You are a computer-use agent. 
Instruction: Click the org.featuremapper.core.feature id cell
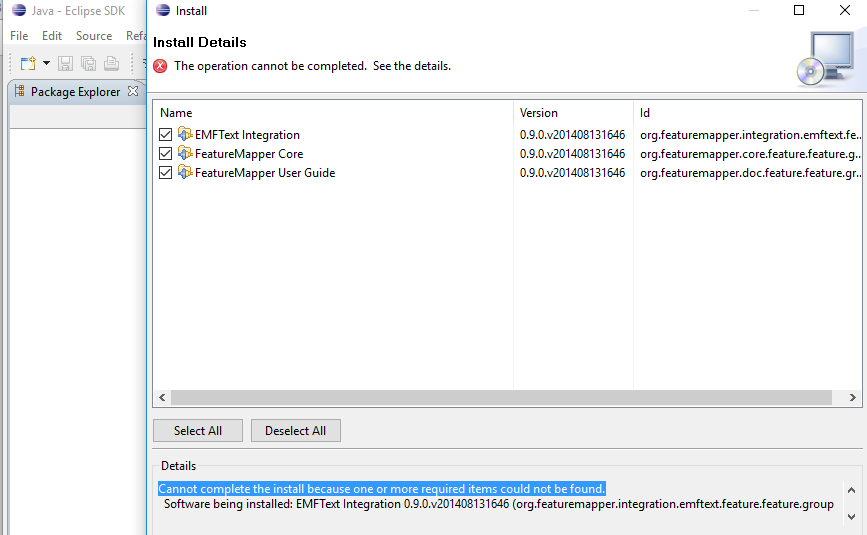pos(750,154)
